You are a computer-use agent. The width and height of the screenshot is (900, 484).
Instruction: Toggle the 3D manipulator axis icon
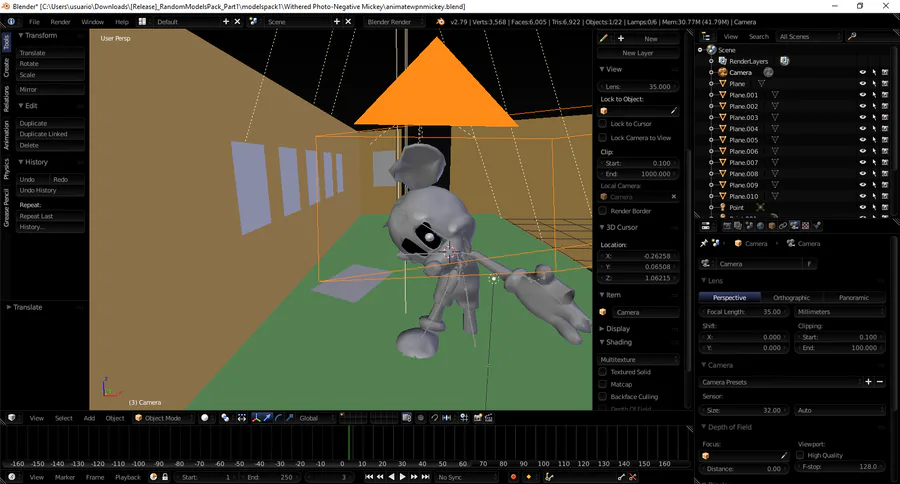click(x=257, y=418)
